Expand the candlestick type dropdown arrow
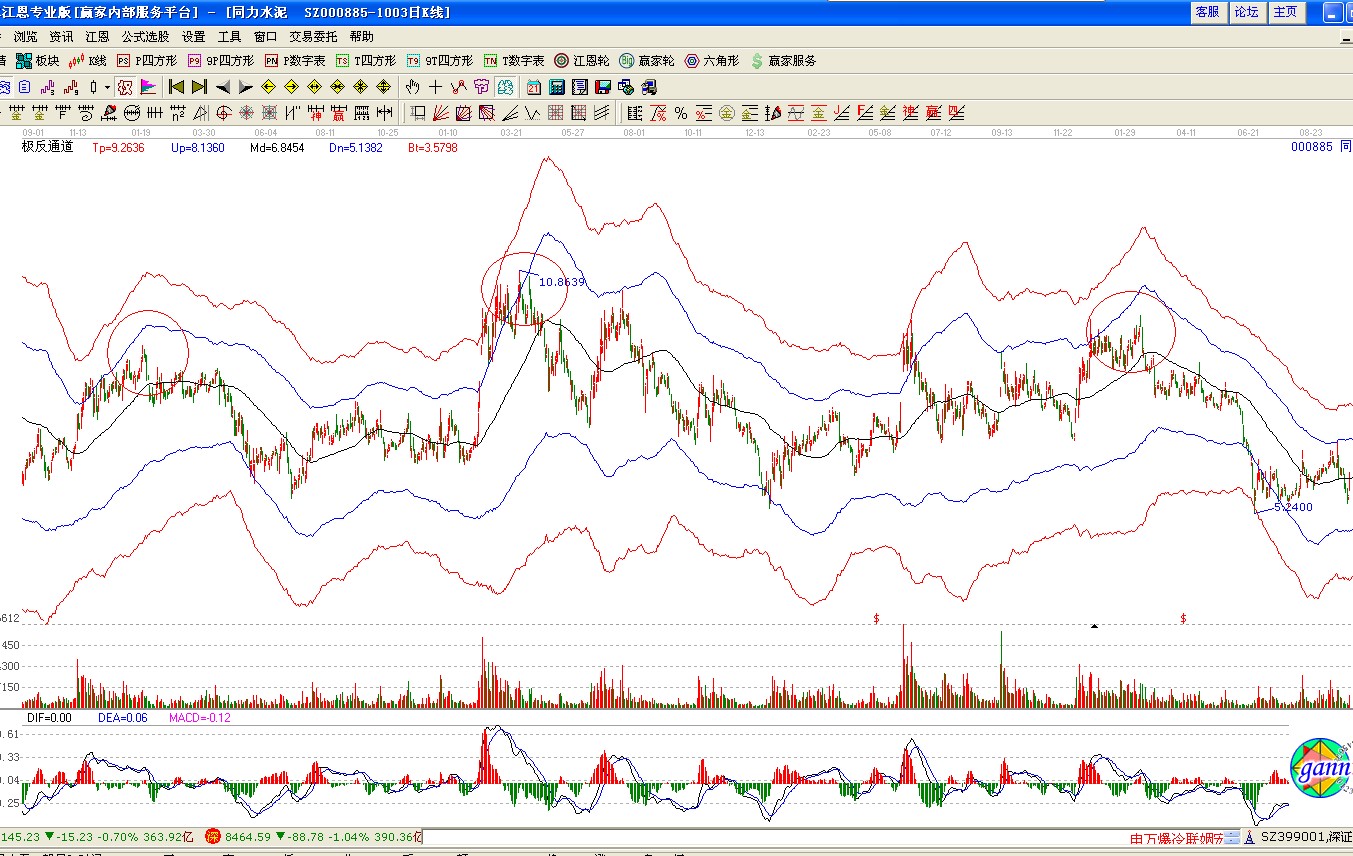The image size is (1353, 856). [107, 87]
